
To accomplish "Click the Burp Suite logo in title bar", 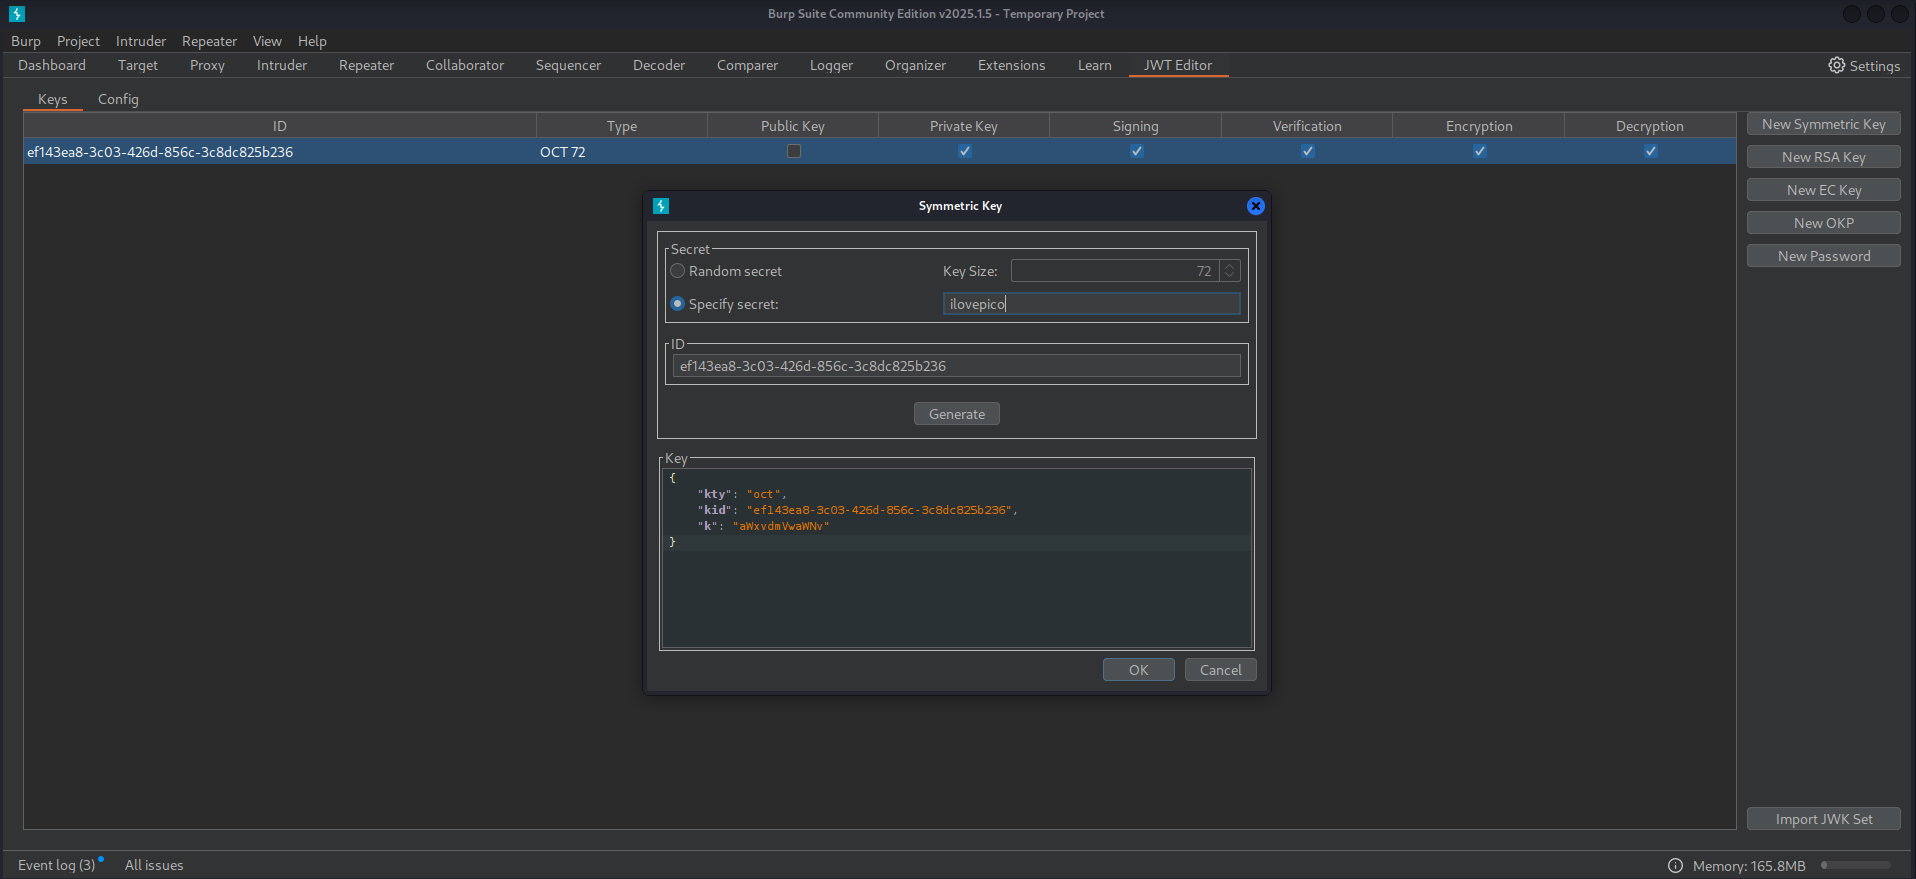I will click(17, 14).
